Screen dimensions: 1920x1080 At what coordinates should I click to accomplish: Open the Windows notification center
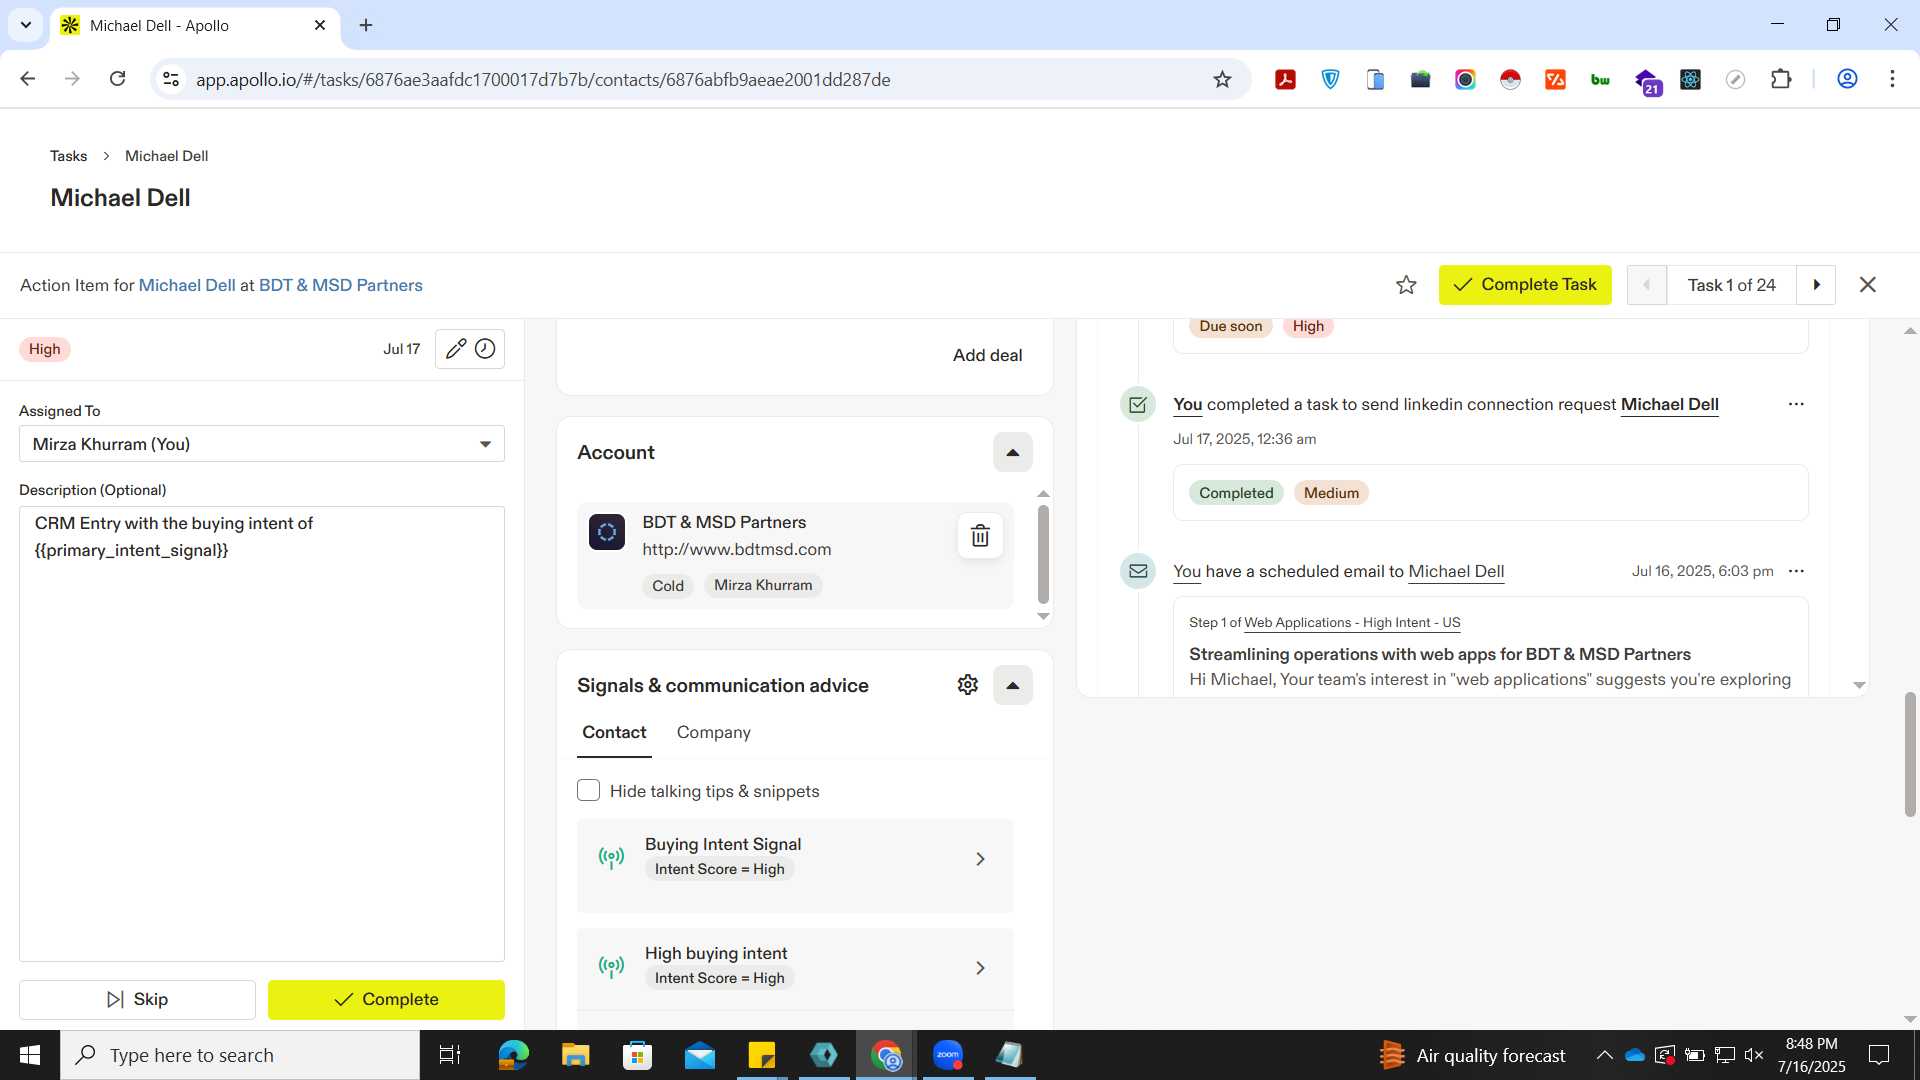click(1879, 1055)
